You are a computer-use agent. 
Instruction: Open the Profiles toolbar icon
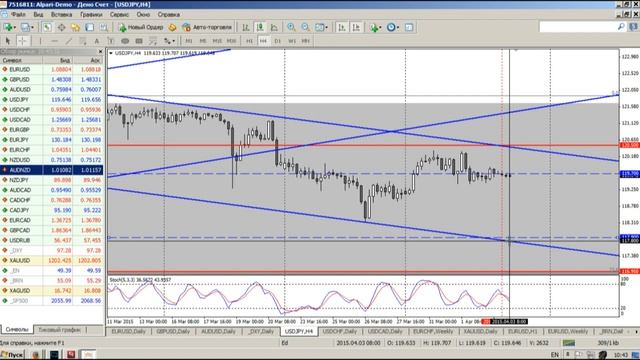[25, 27]
